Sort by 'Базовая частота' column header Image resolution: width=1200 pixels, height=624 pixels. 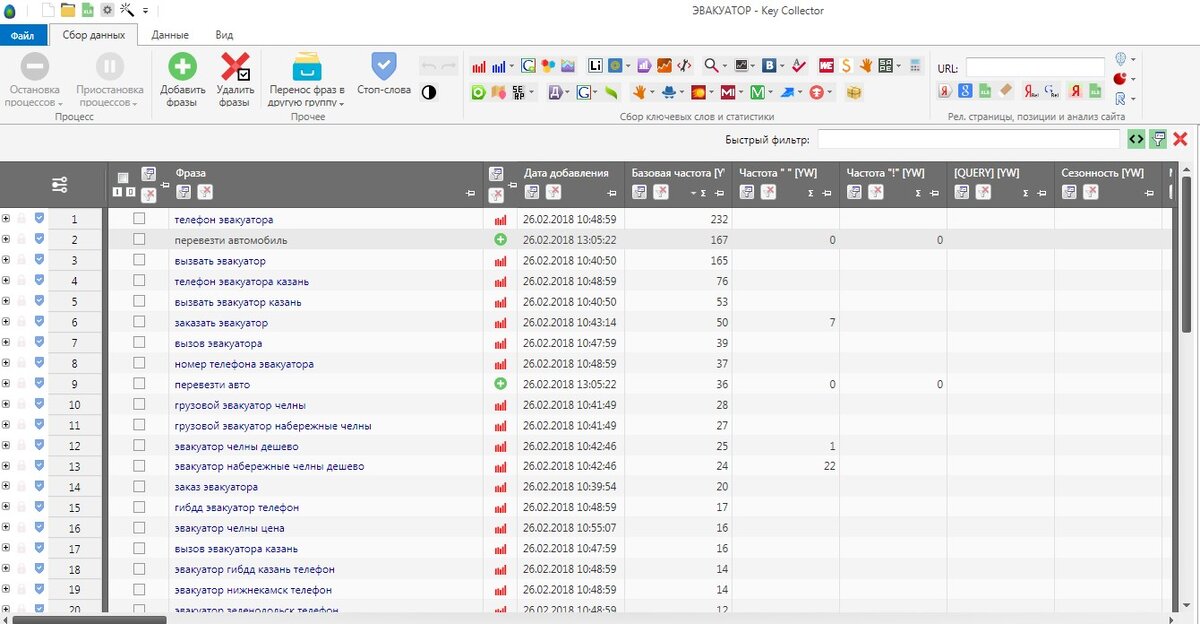coord(678,173)
